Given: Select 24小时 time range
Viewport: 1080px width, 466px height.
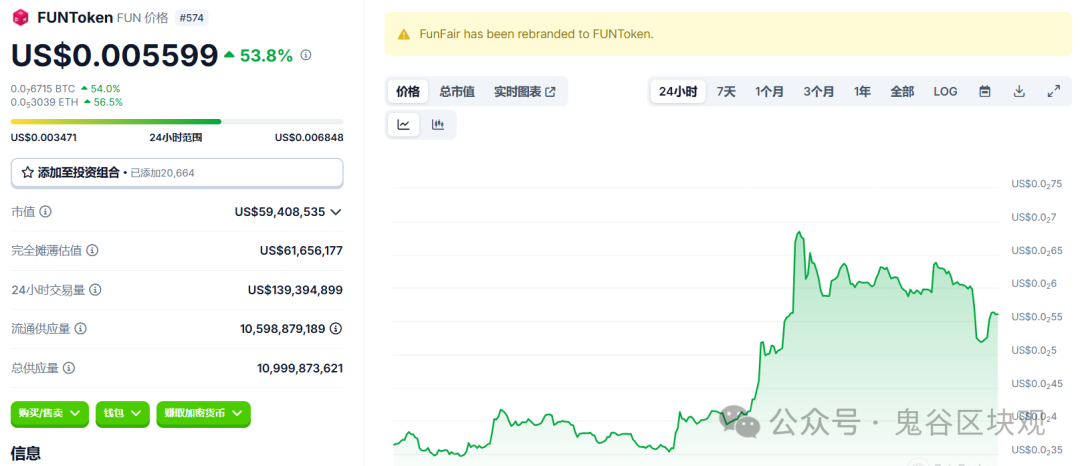Looking at the screenshot, I should 678,91.
